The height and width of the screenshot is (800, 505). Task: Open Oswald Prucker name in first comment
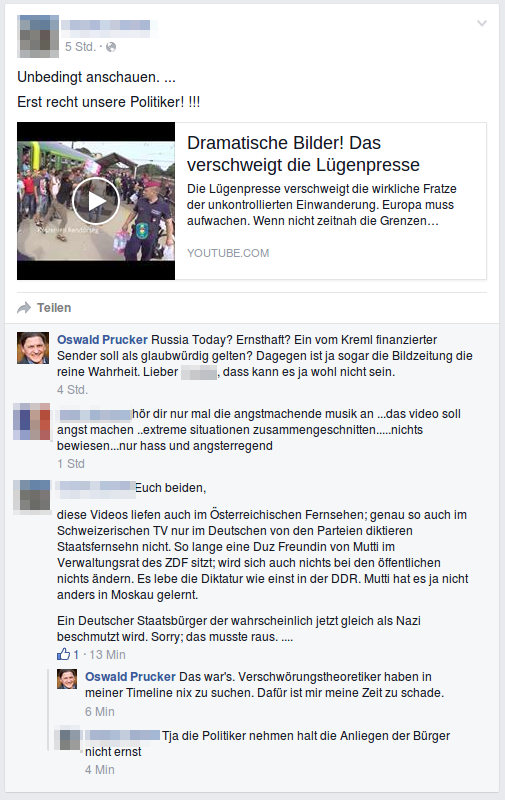[102, 340]
